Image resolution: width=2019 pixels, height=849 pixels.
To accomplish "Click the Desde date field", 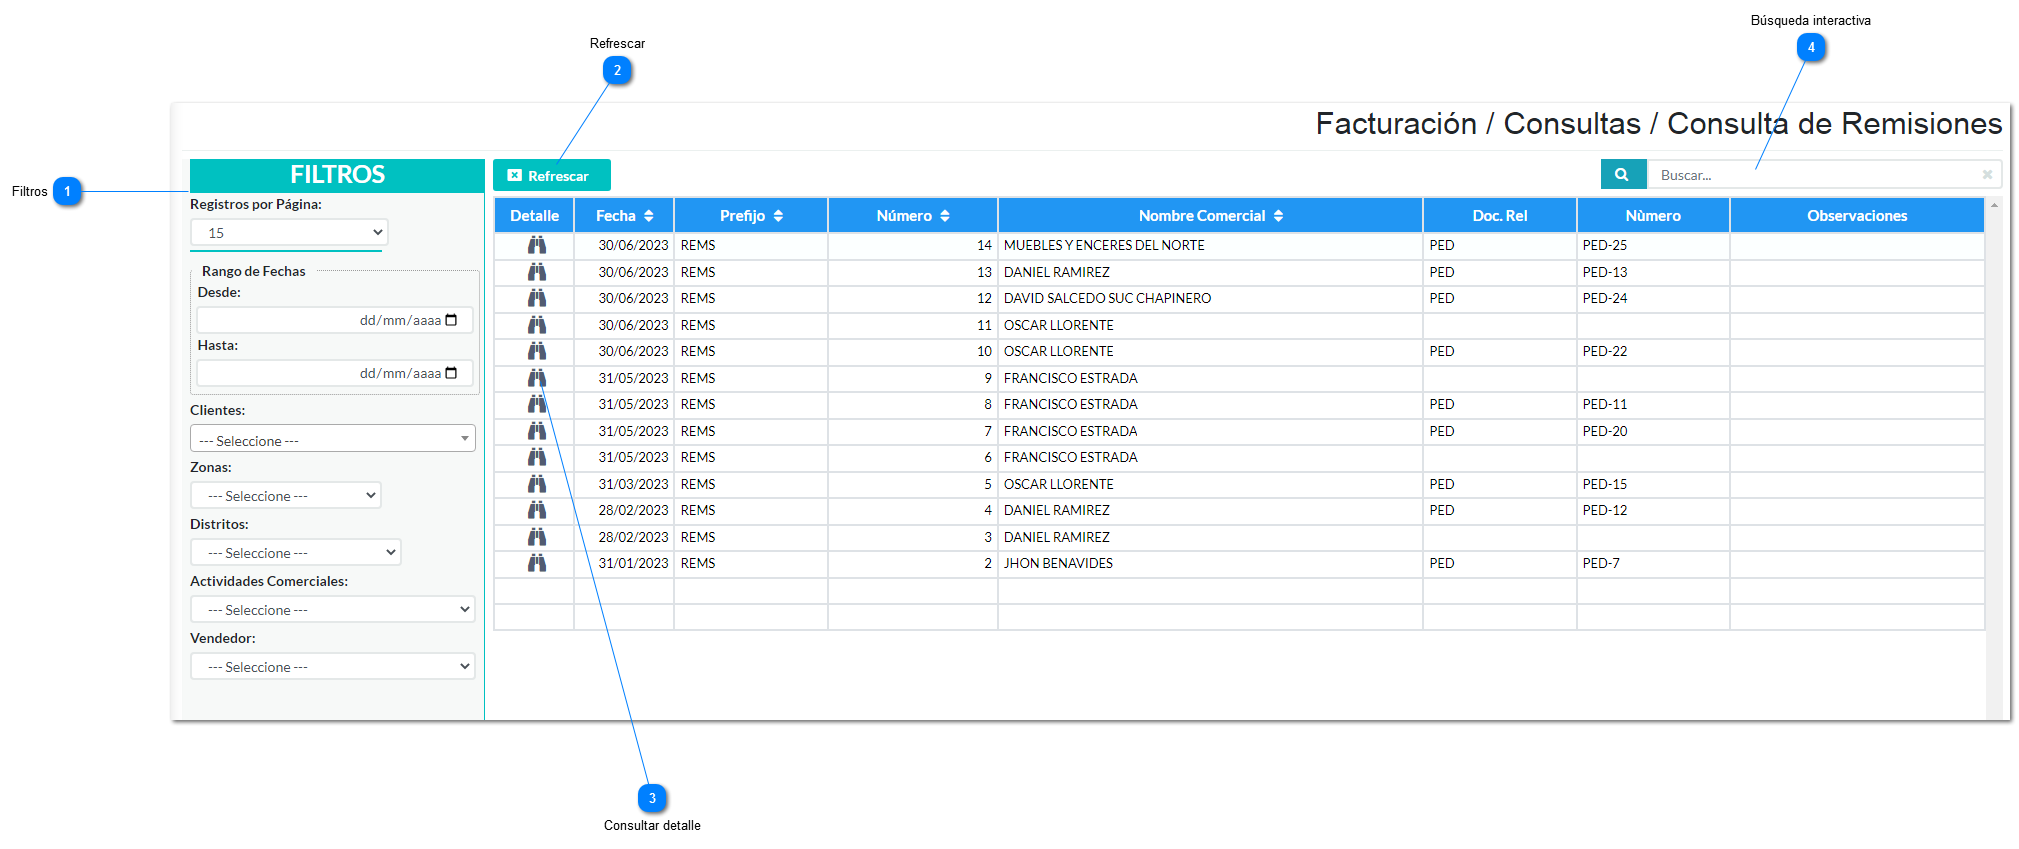I will pos(335,320).
